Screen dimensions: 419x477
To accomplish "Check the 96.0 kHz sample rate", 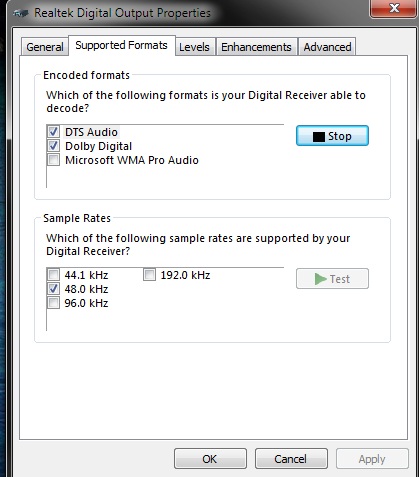I will (53, 303).
